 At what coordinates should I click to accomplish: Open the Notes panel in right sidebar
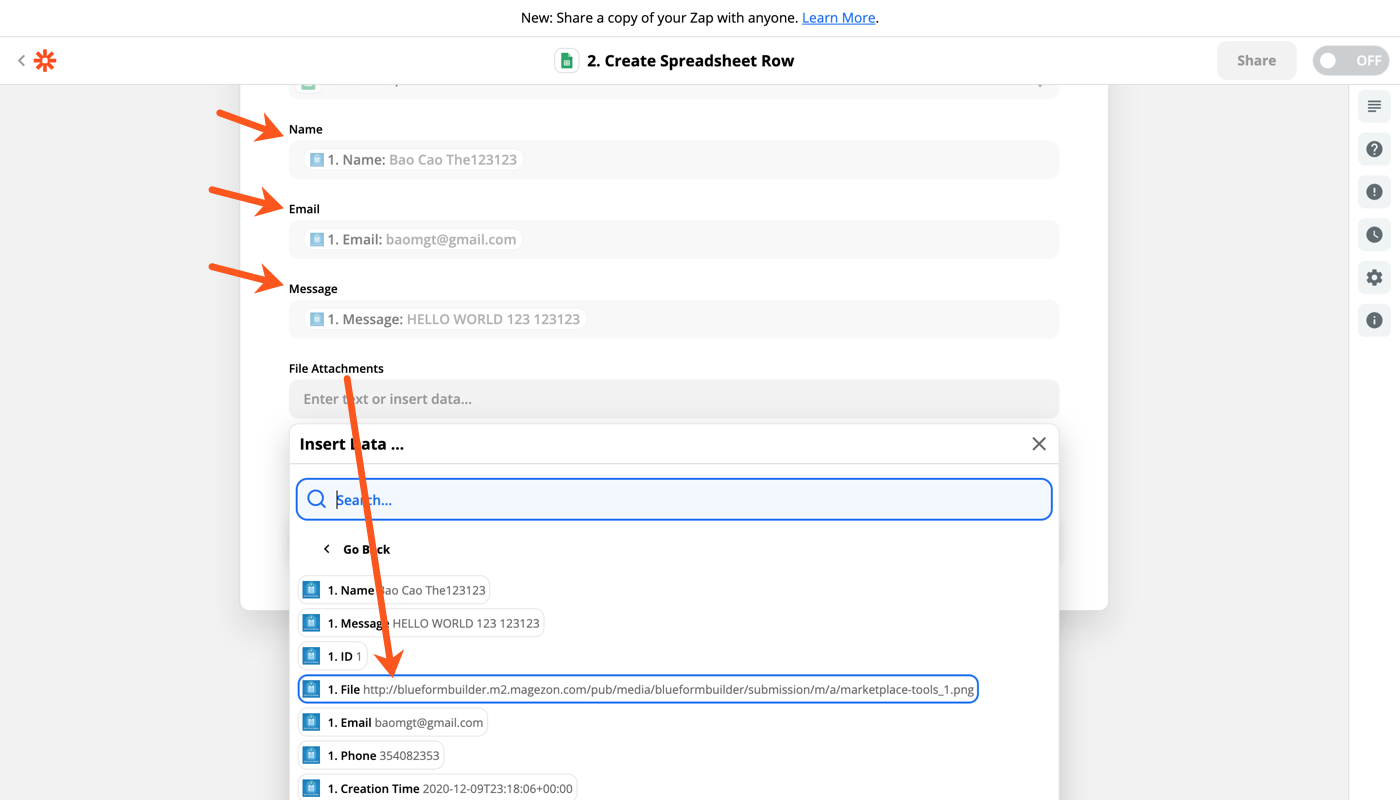point(1373,106)
